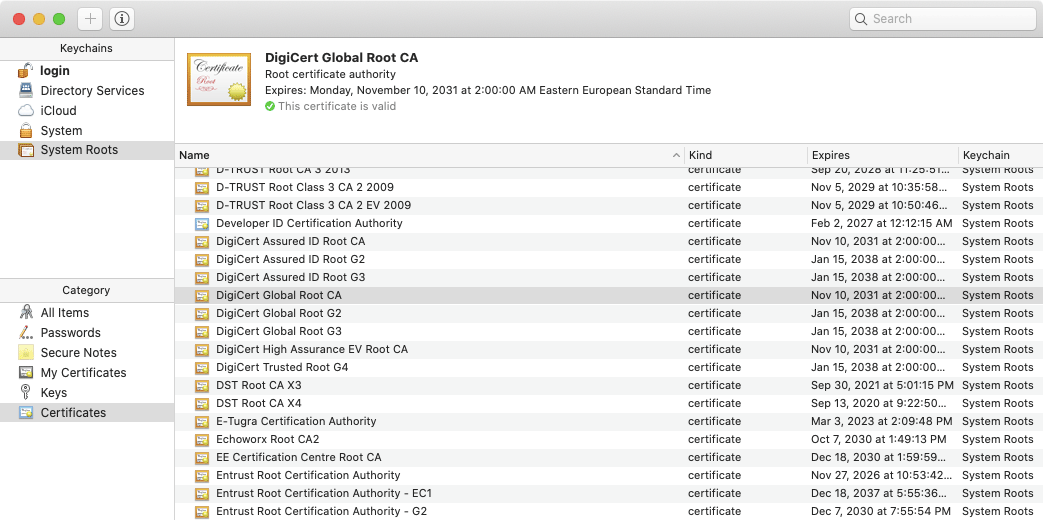Viewport: 1043px width, 520px height.
Task: Select the System Roots keychain
Action: point(78,150)
